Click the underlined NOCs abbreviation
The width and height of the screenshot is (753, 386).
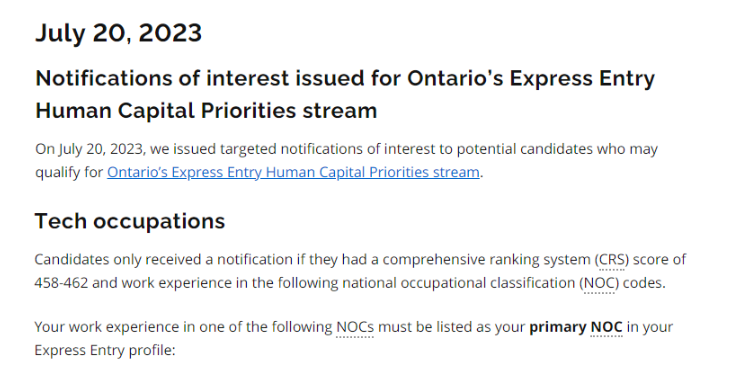pos(355,327)
